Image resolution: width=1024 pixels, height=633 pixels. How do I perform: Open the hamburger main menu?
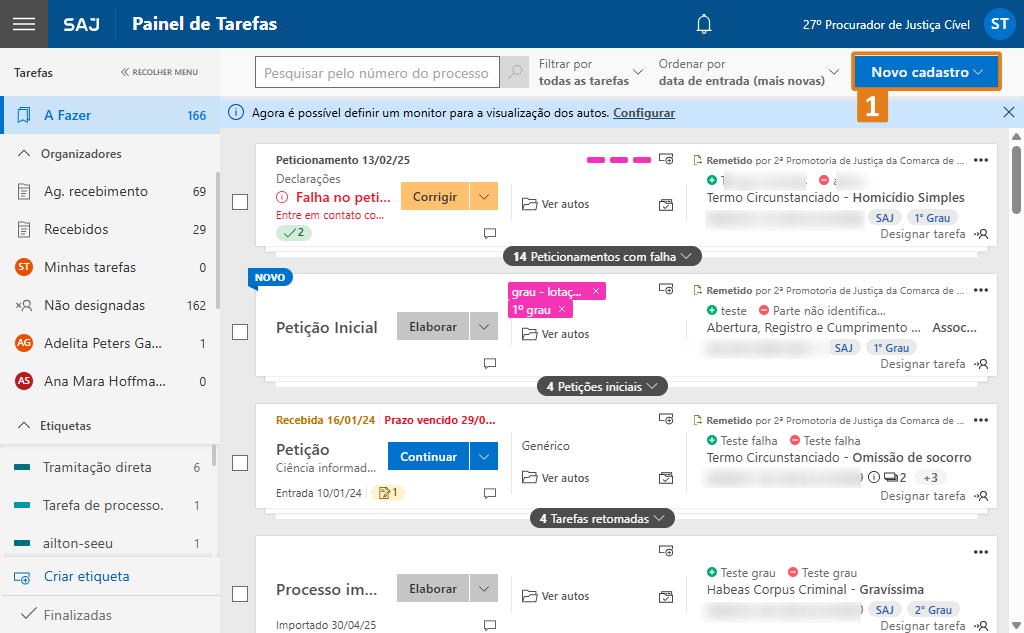click(23, 24)
